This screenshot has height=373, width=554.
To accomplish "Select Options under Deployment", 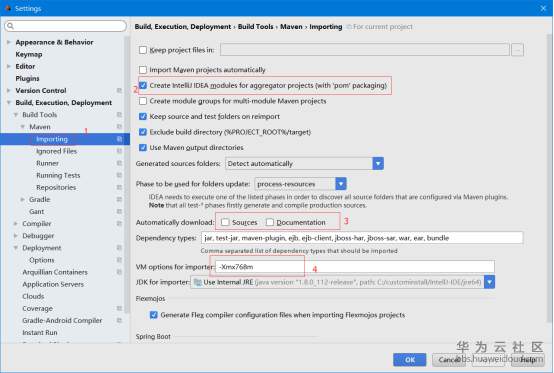I will [42, 260].
